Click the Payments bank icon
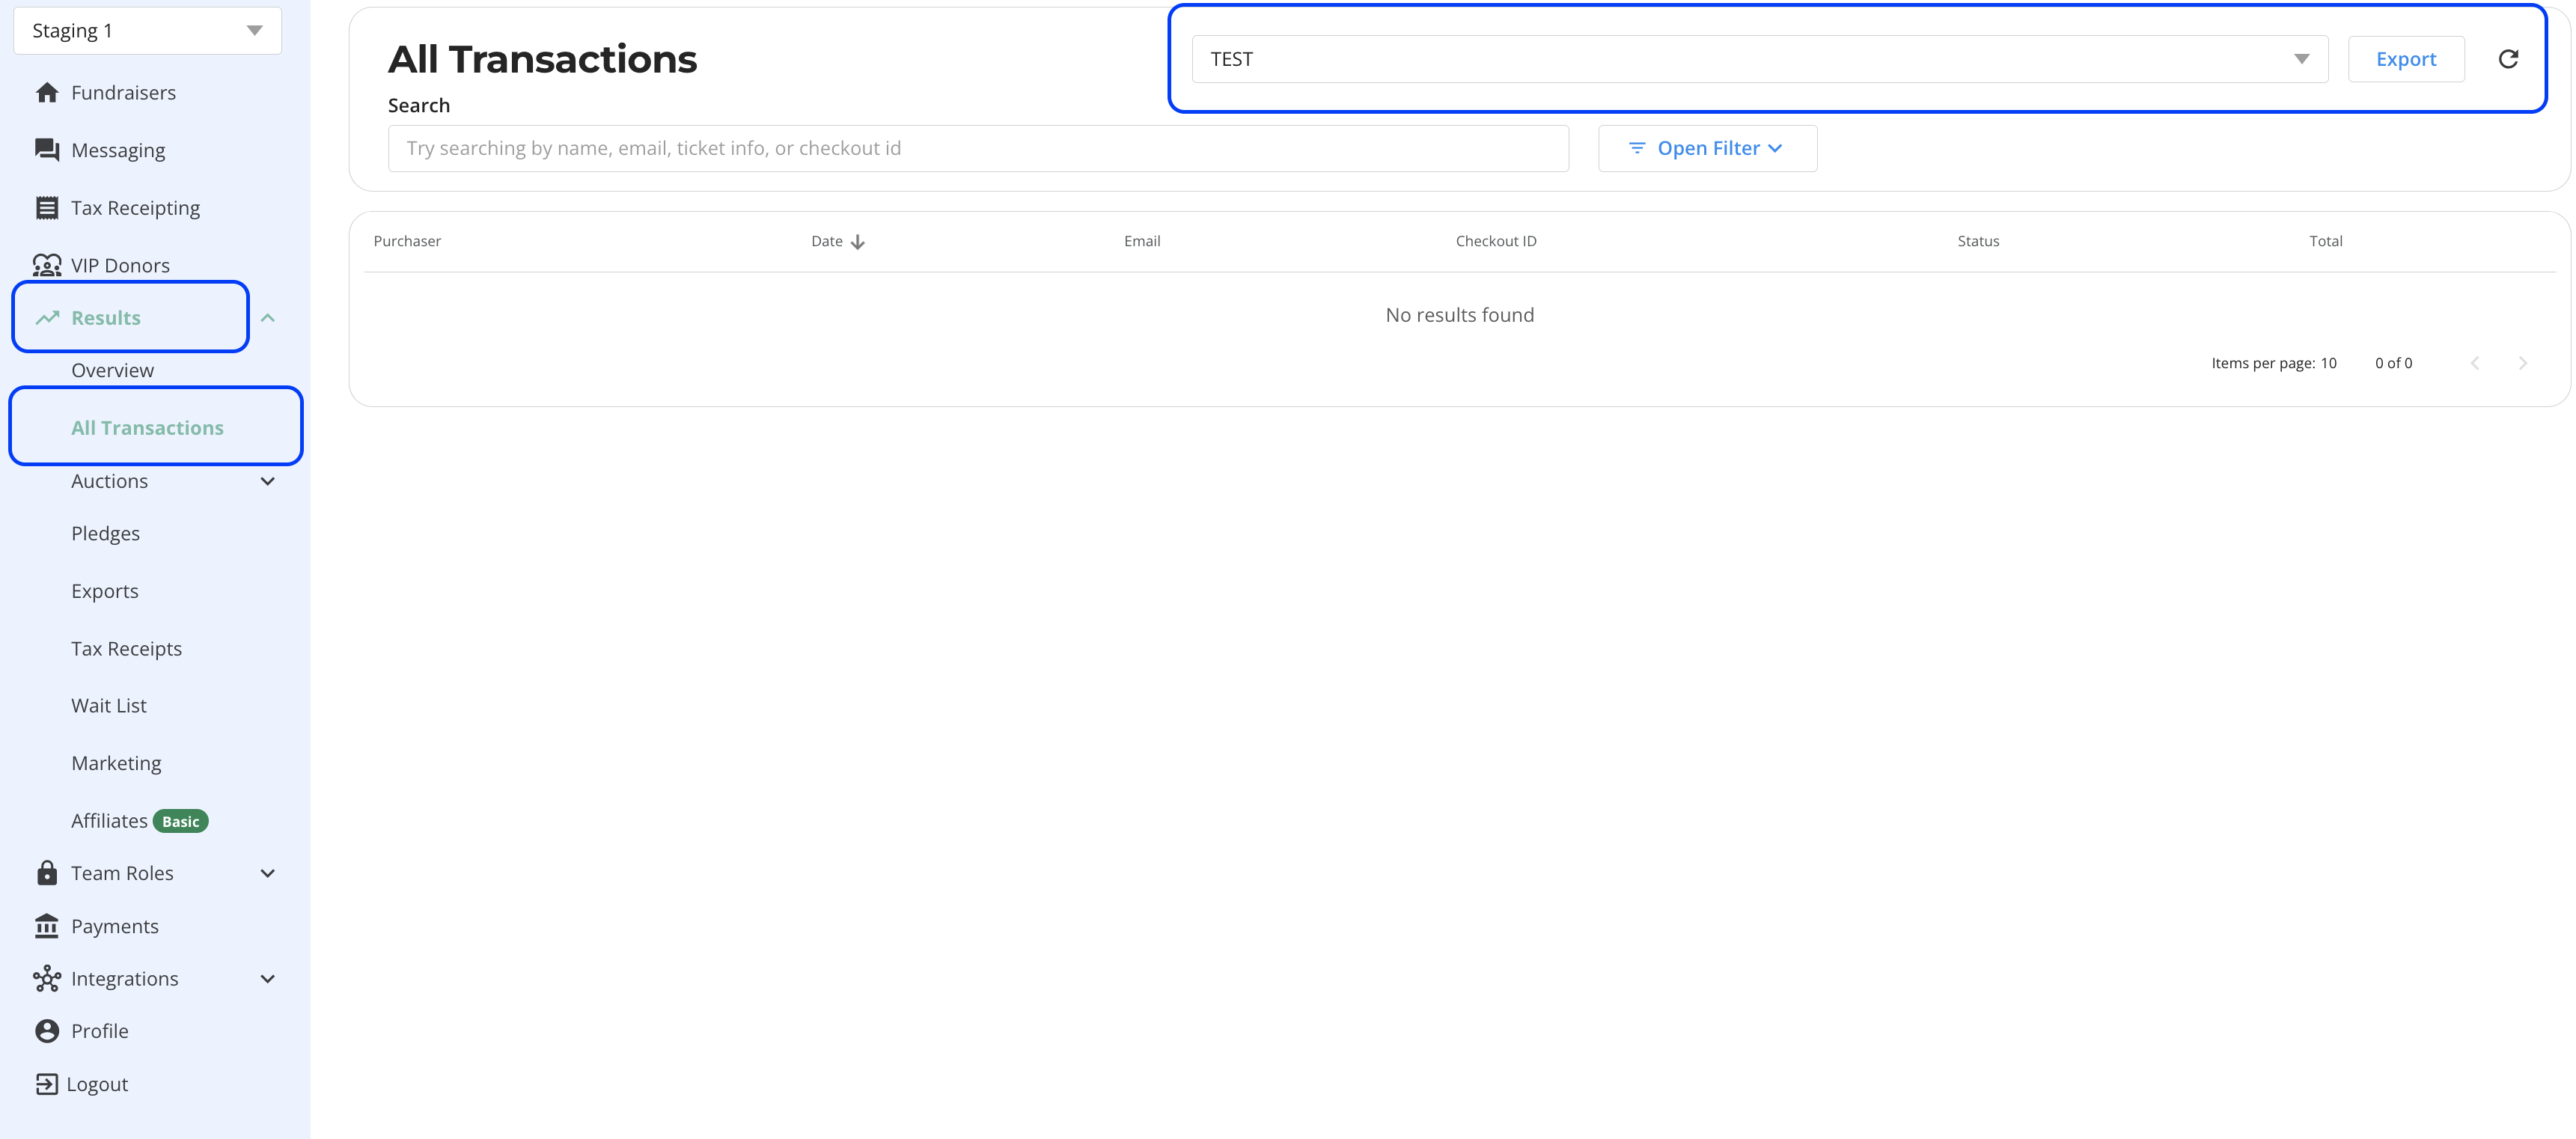Viewport: 2576px width, 1139px height. [47, 926]
